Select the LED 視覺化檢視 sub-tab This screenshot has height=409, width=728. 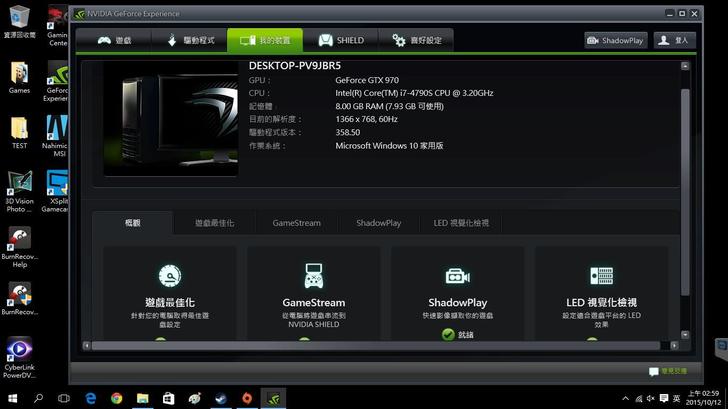[x=461, y=223]
